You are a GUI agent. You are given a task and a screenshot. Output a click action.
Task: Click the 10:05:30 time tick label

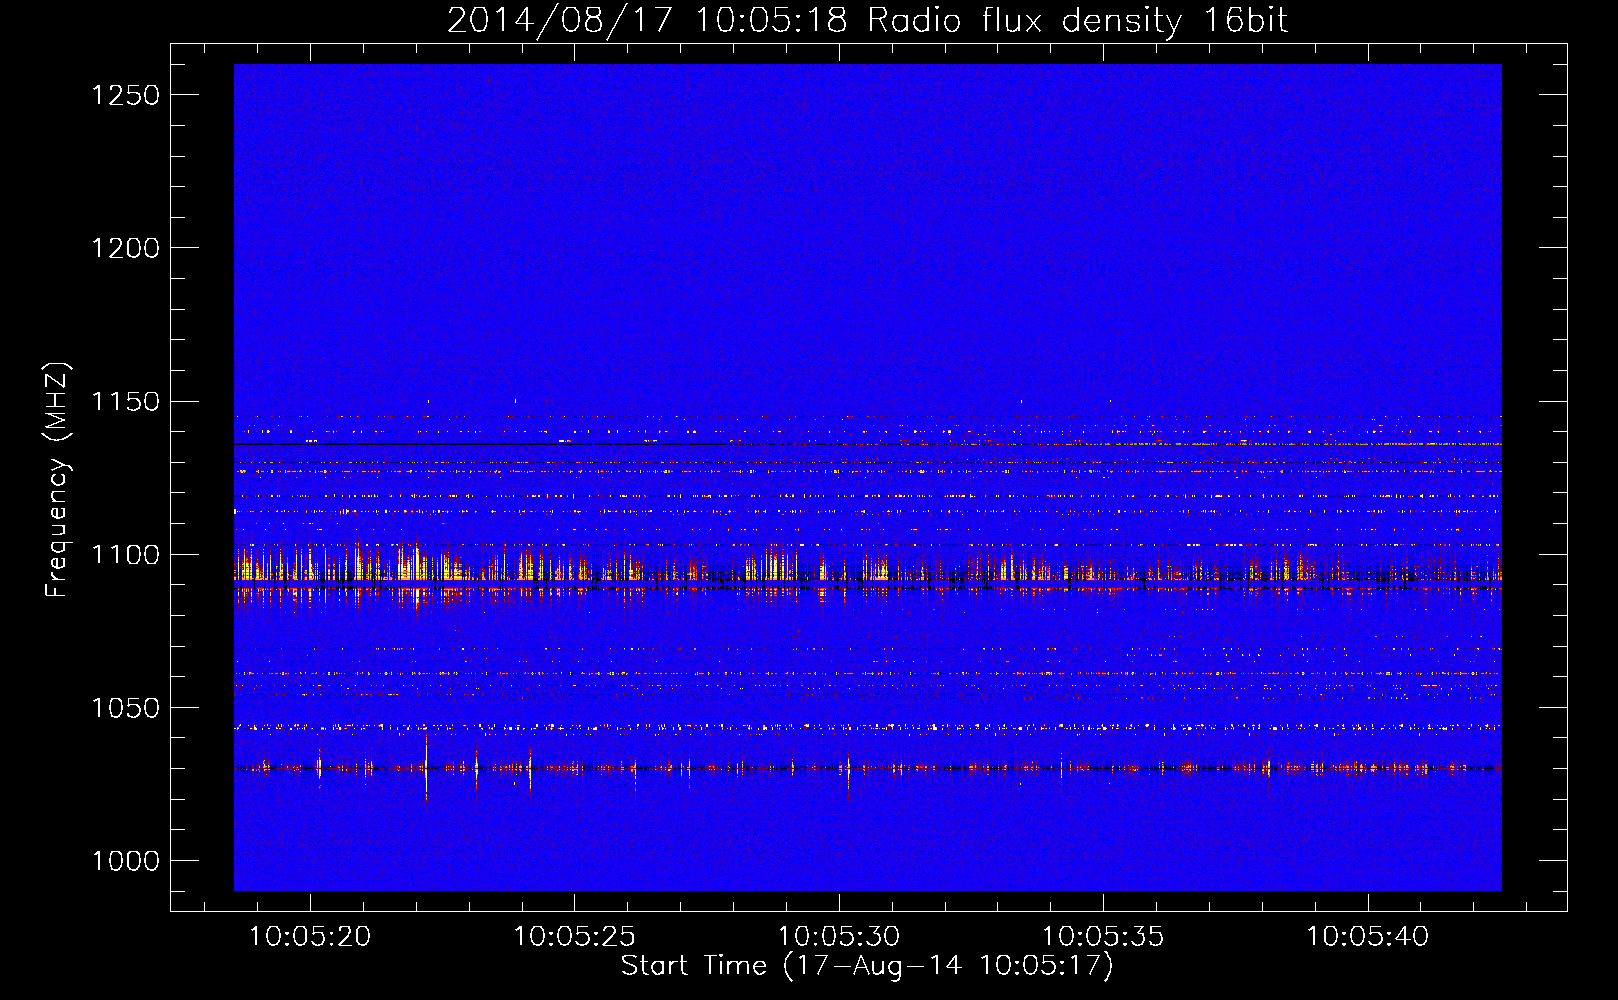839,937
